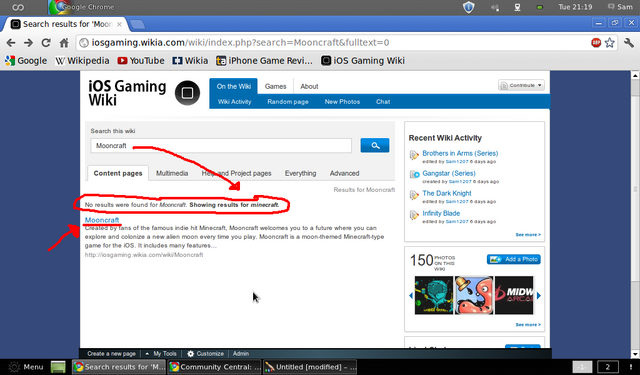The image size is (640, 375).
Task: Click the green desktop icon in taskbar
Action: pos(58,367)
